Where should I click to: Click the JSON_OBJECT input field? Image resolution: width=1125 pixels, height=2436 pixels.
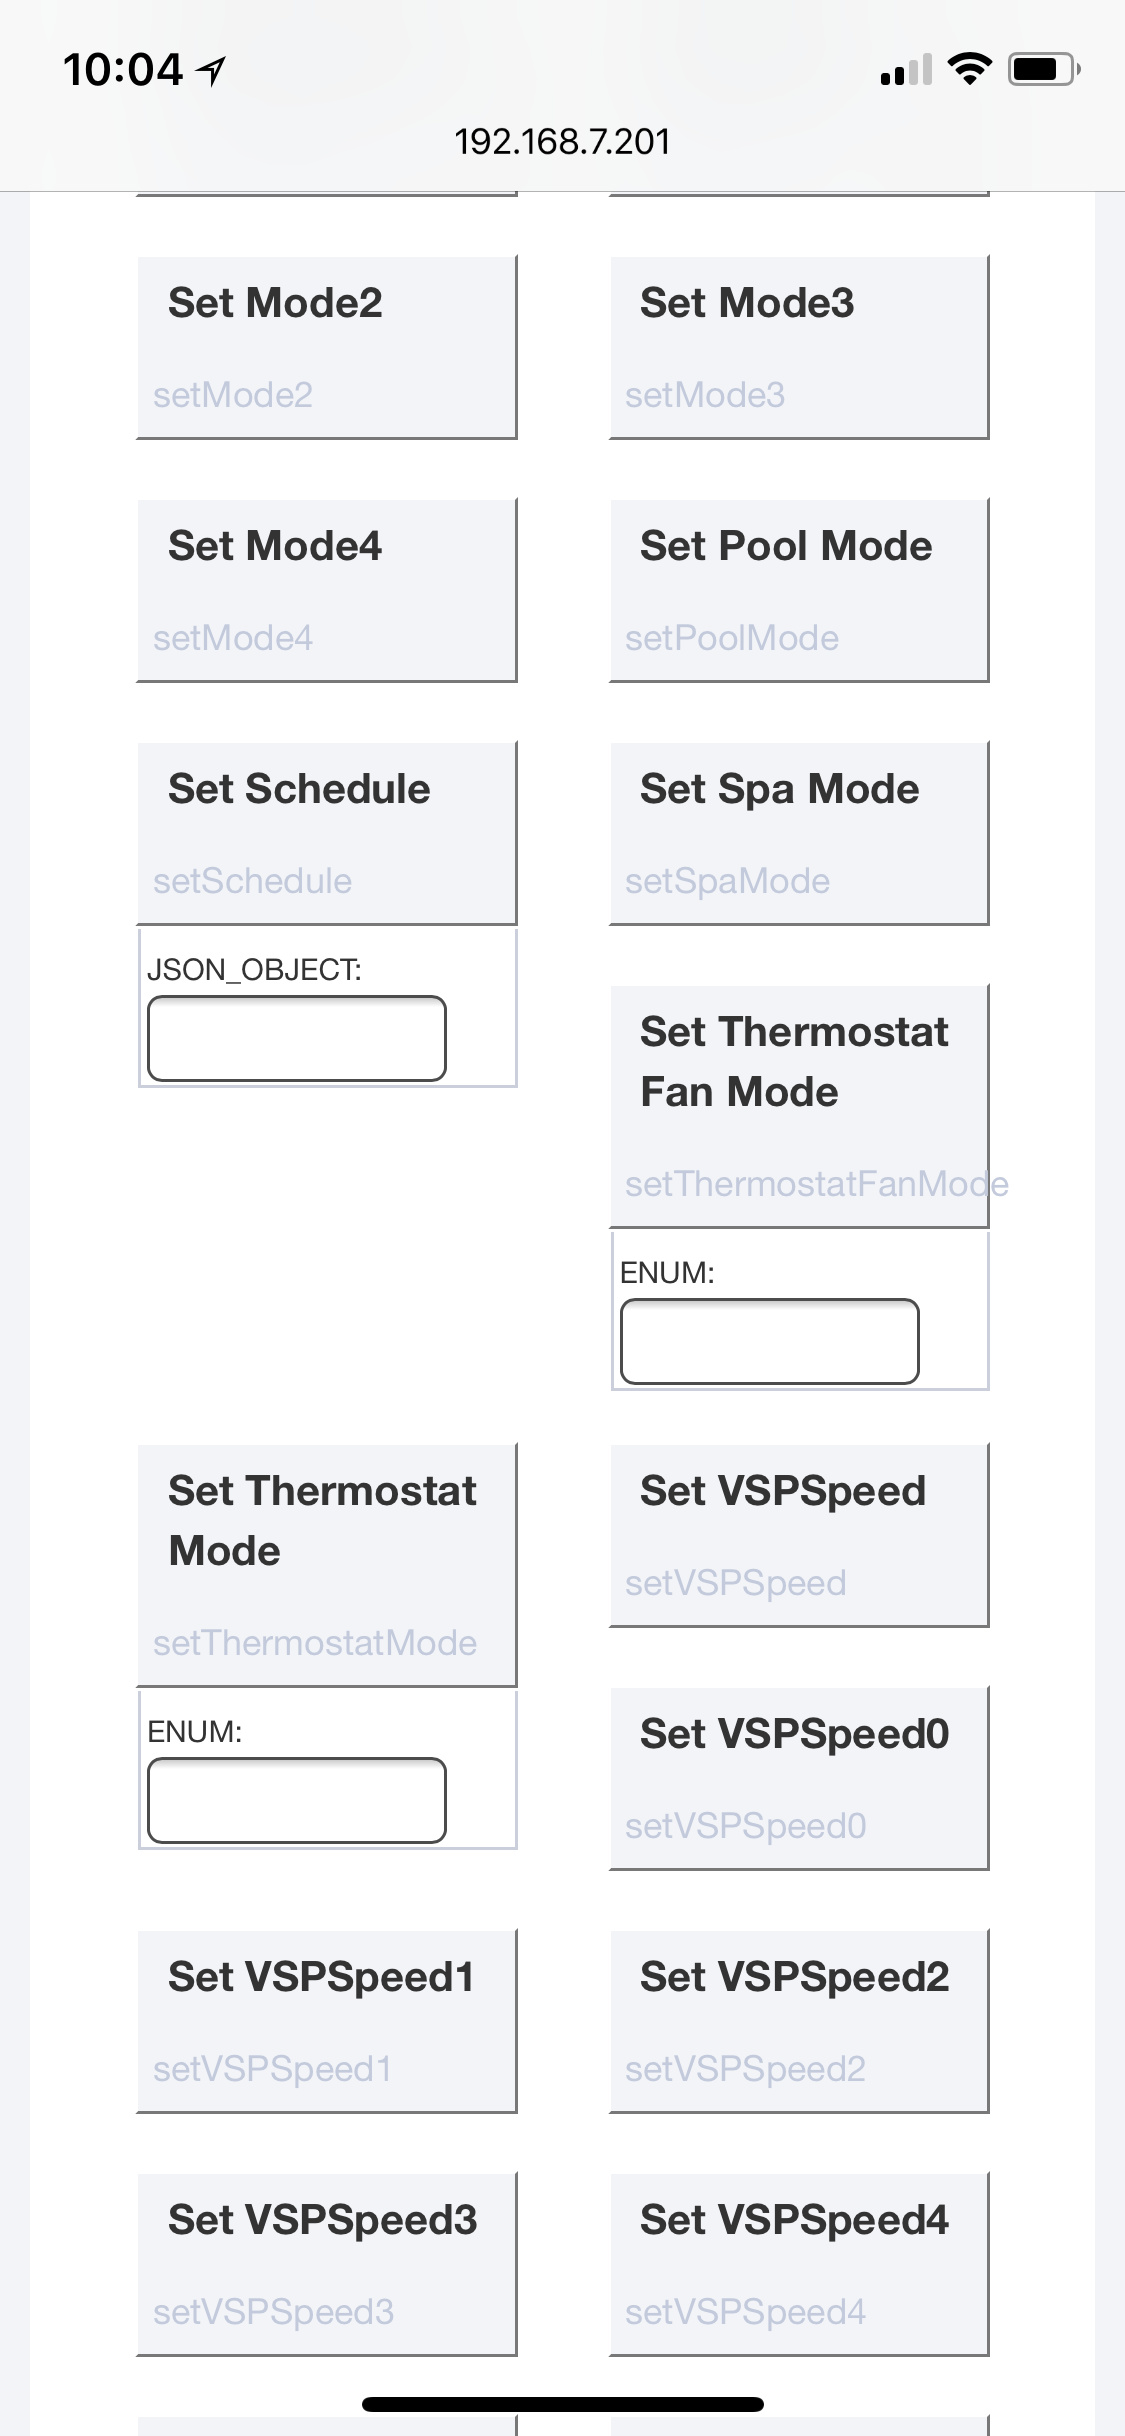click(x=297, y=1038)
